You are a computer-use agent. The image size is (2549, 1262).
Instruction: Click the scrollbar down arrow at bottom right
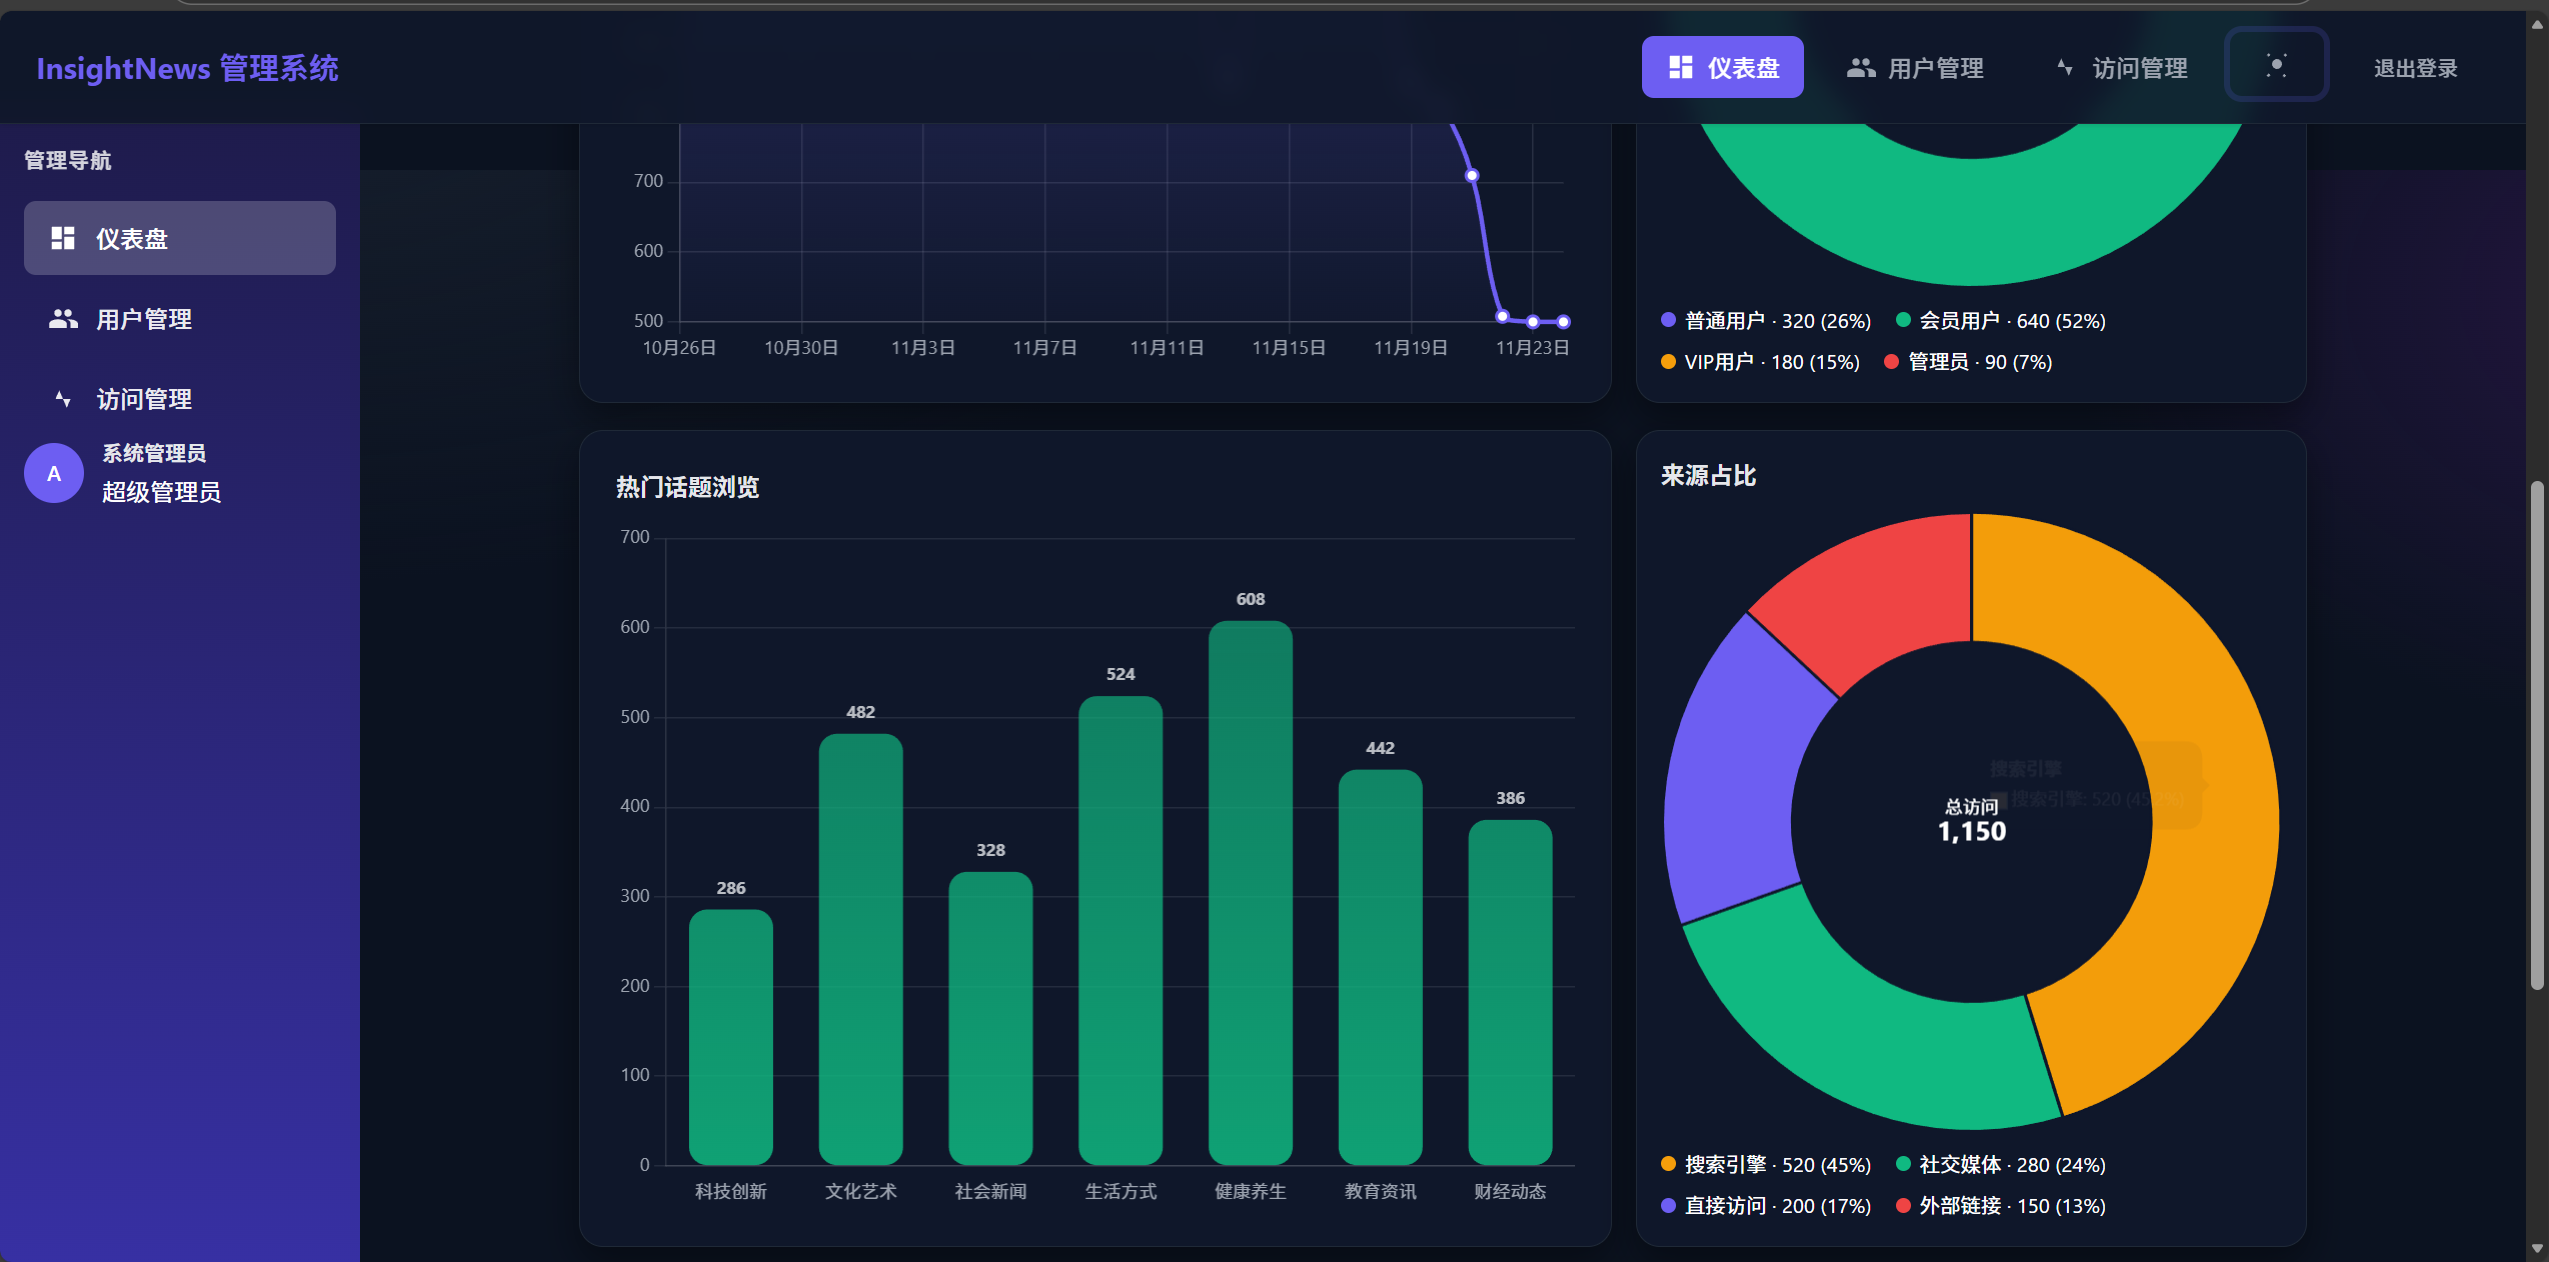point(2537,1249)
